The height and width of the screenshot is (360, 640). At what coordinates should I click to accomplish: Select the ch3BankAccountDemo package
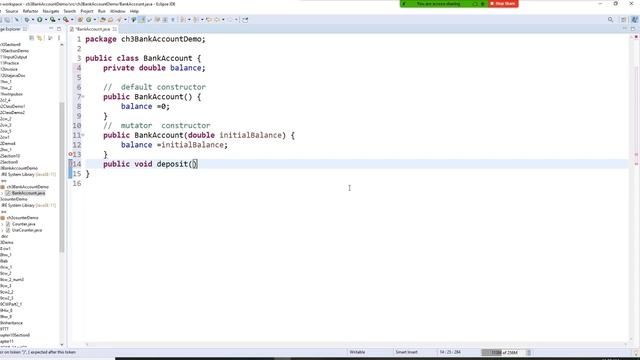pyautogui.click(x=27, y=187)
